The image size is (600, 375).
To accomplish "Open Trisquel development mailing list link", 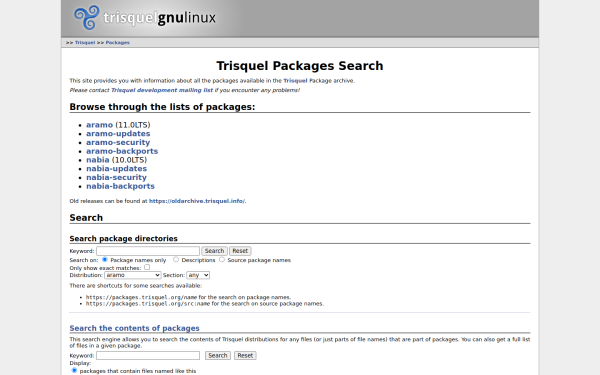I will click(162, 90).
